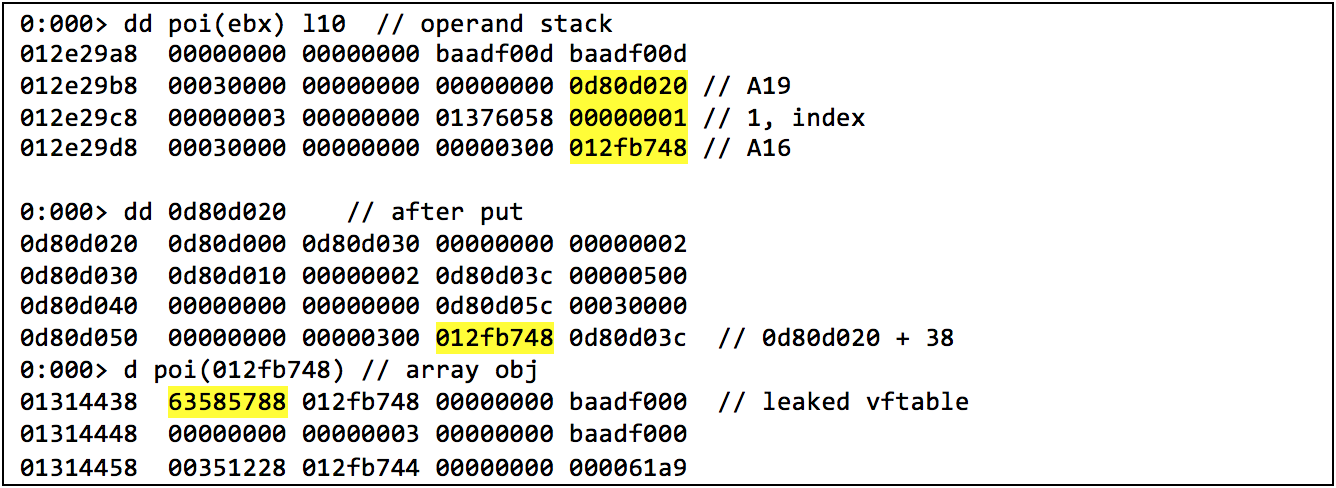Screen dimensions: 1336x488
Task: Click the highlighted leaked vftable 63585788
Action: (x=227, y=401)
